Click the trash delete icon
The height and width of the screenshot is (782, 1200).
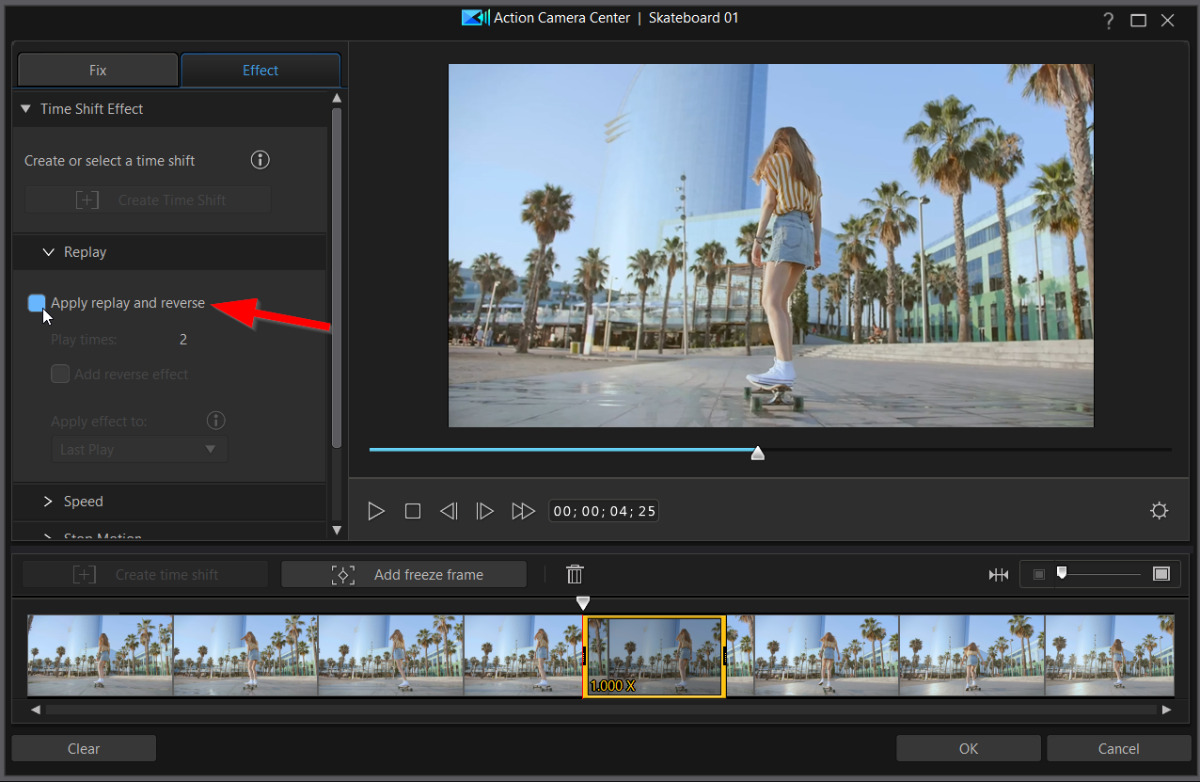tap(575, 574)
